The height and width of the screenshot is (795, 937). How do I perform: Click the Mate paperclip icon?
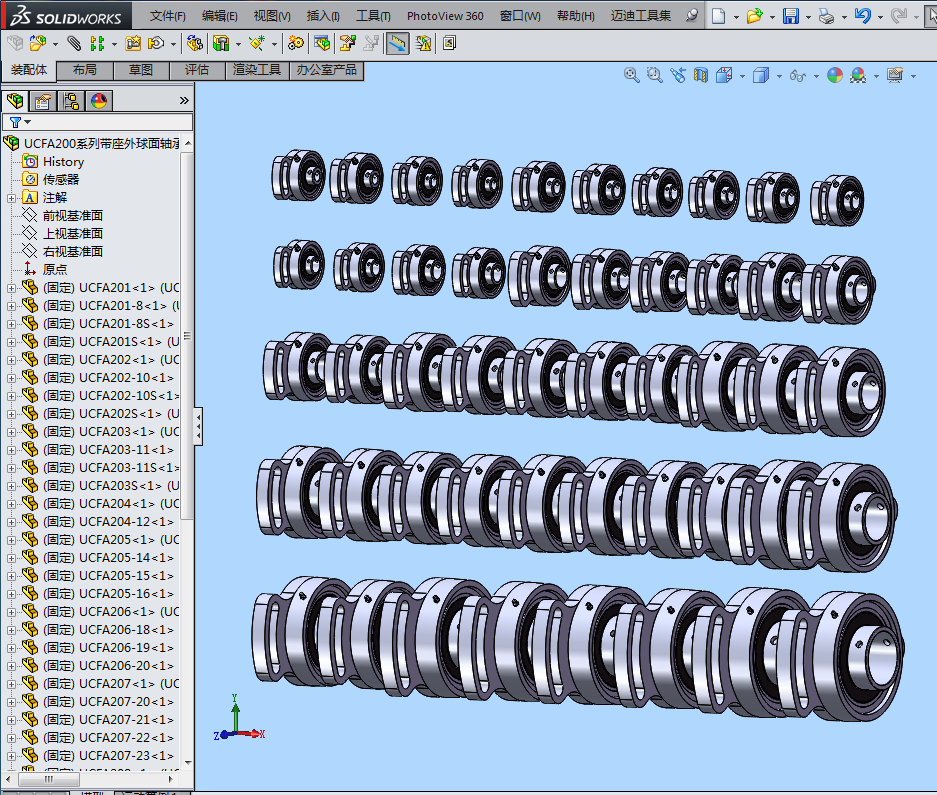tap(74, 43)
